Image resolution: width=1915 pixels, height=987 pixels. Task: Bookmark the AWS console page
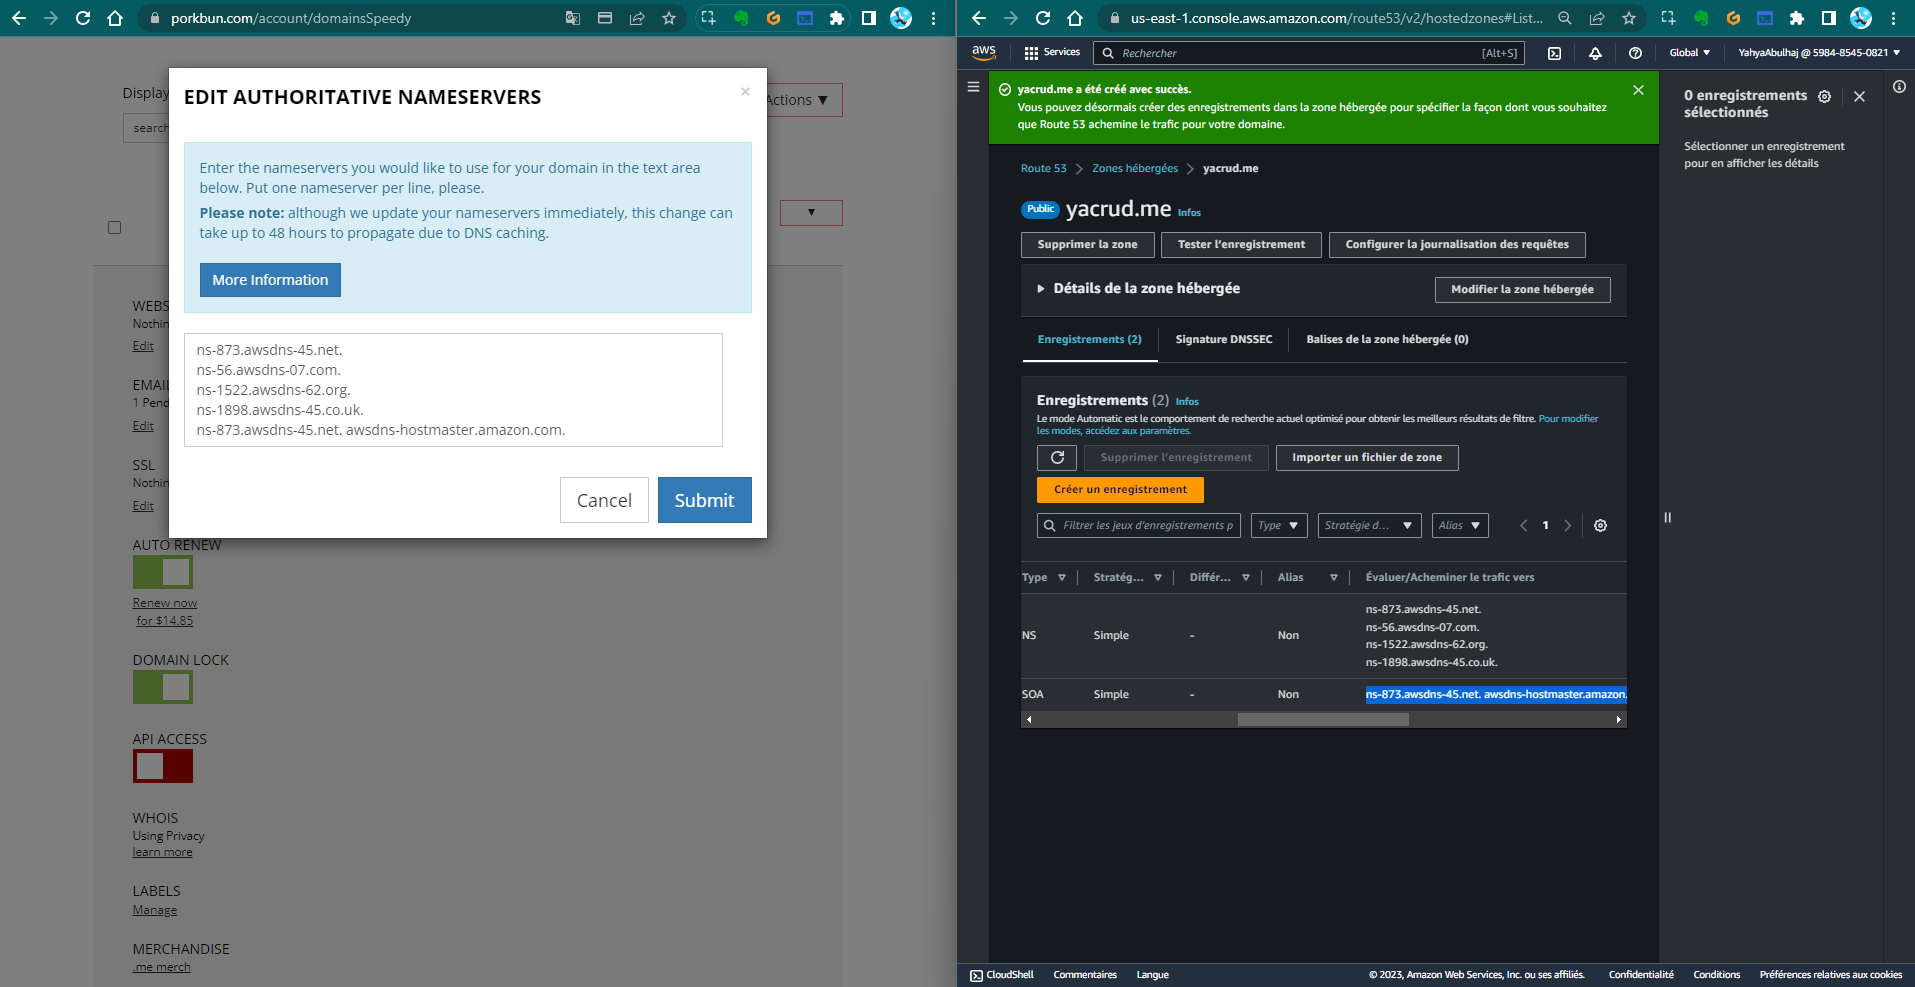point(1629,18)
